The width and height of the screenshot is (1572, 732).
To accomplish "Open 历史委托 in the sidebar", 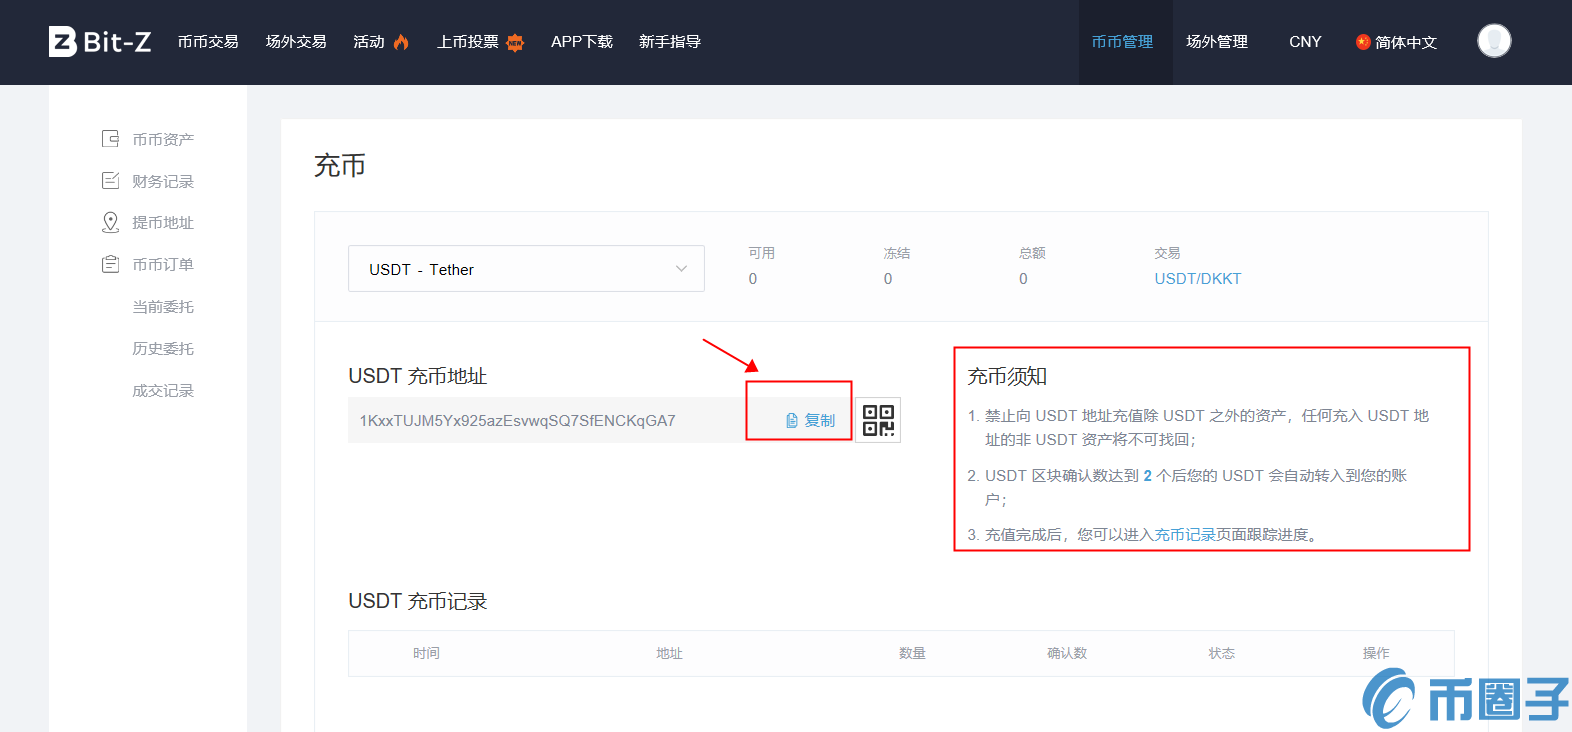I will coord(163,348).
